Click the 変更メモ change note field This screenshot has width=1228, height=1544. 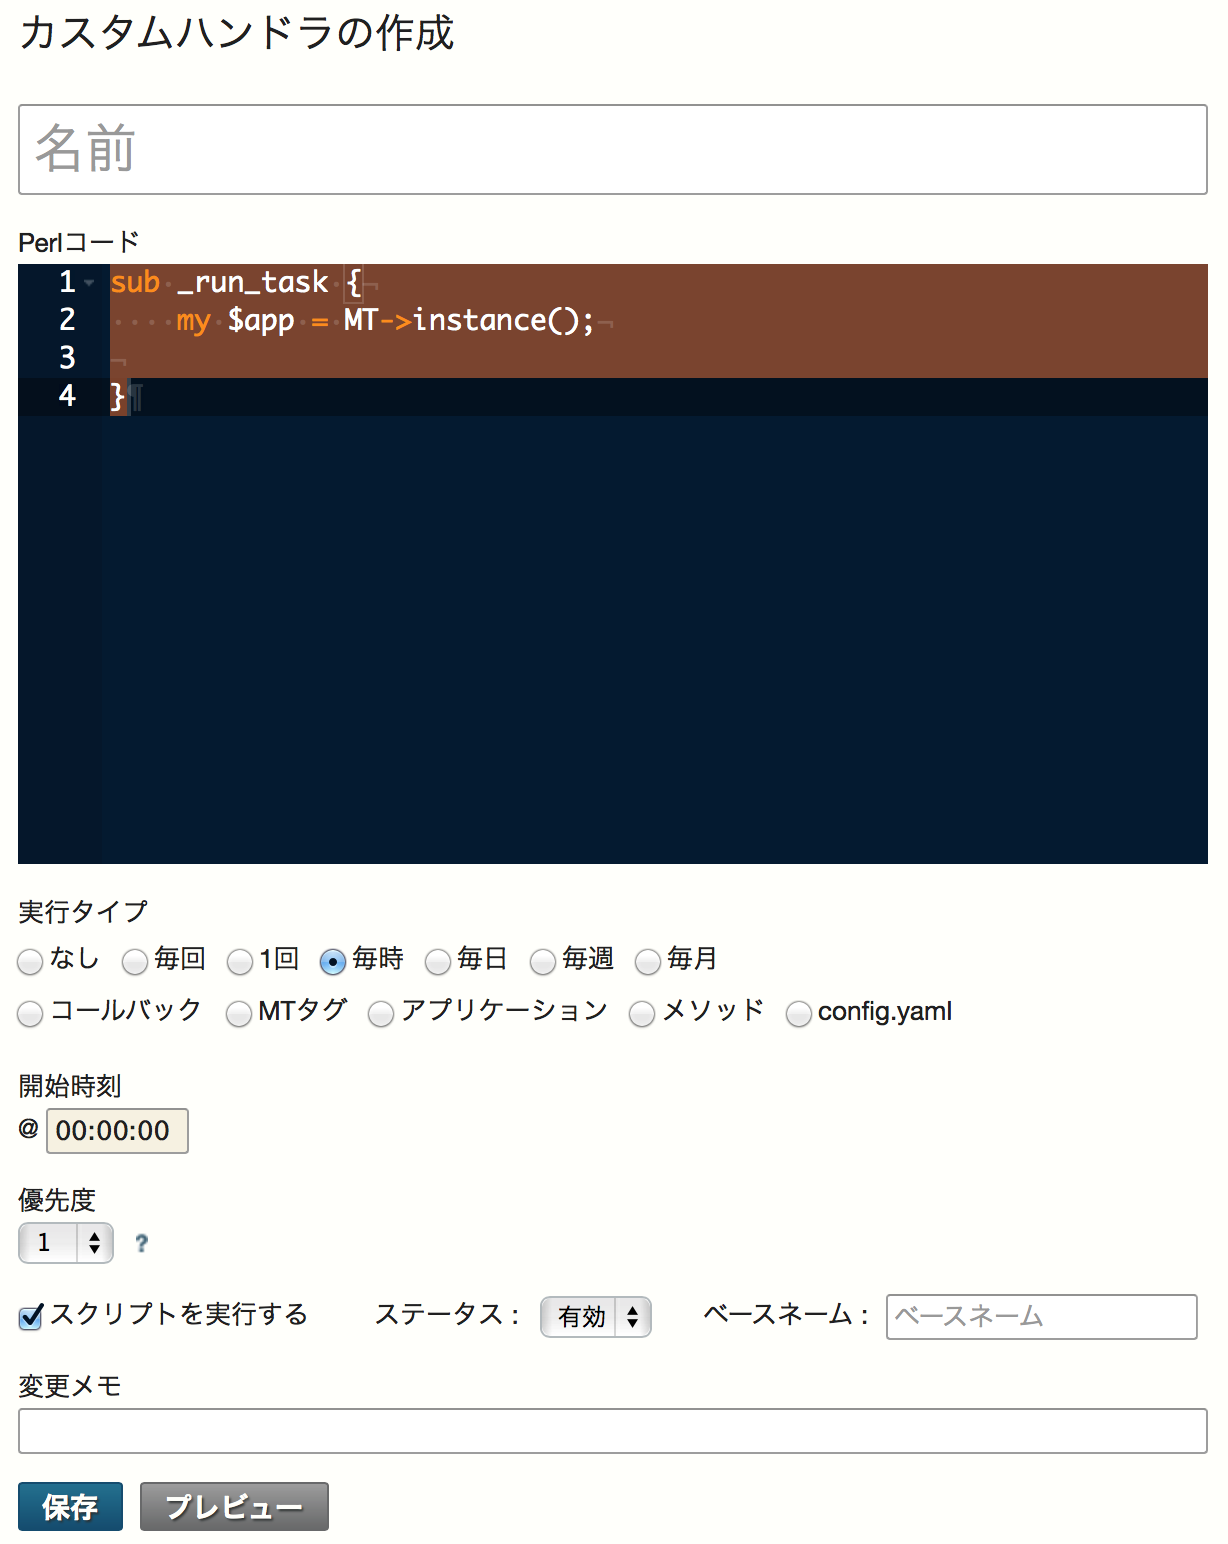(x=612, y=1431)
